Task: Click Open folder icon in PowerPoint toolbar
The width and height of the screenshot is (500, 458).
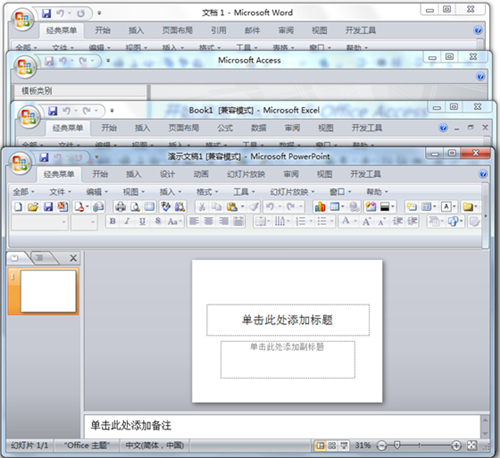Action: pyautogui.click(x=33, y=207)
